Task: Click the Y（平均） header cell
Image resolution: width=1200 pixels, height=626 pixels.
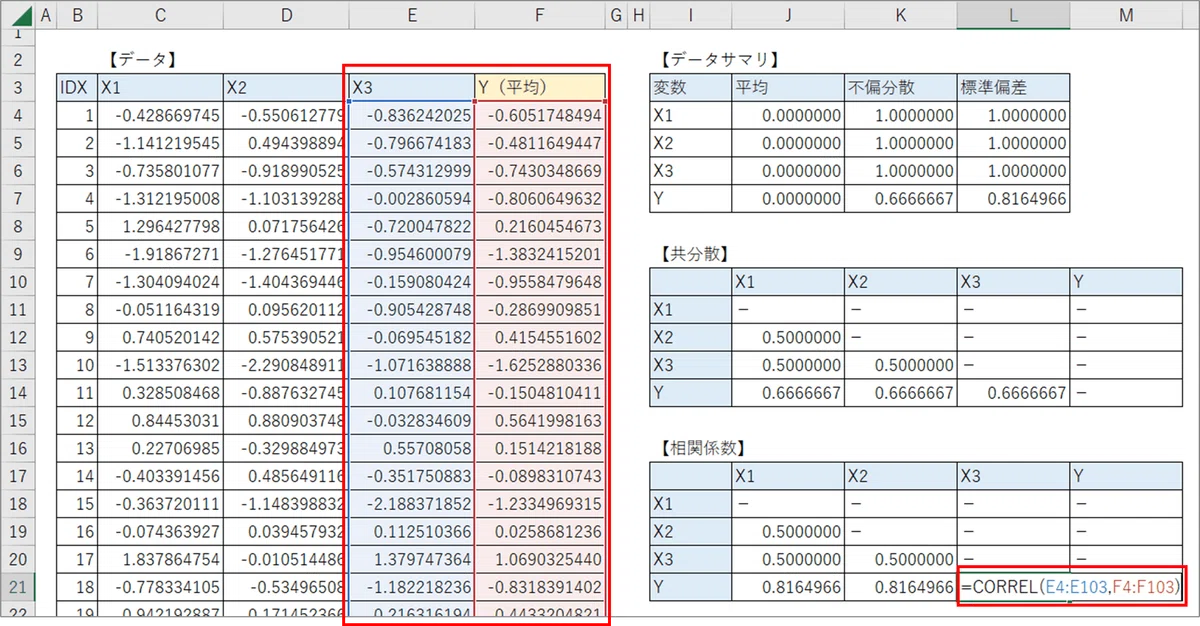Action: (x=540, y=88)
